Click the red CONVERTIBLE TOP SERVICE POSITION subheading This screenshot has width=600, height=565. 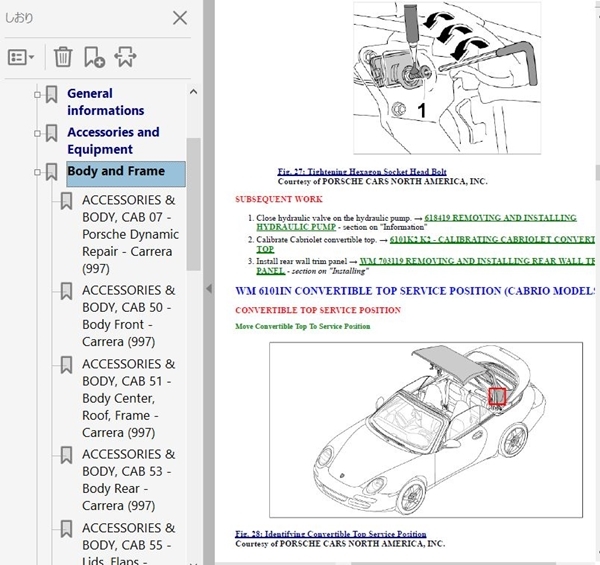[x=318, y=310]
